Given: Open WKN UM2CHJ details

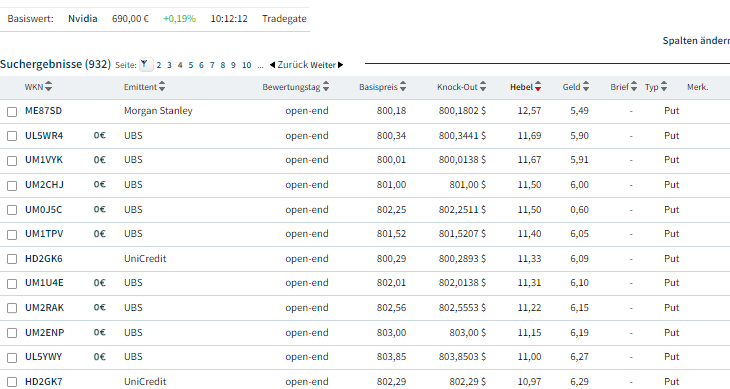Looking at the screenshot, I should (x=44, y=185).
